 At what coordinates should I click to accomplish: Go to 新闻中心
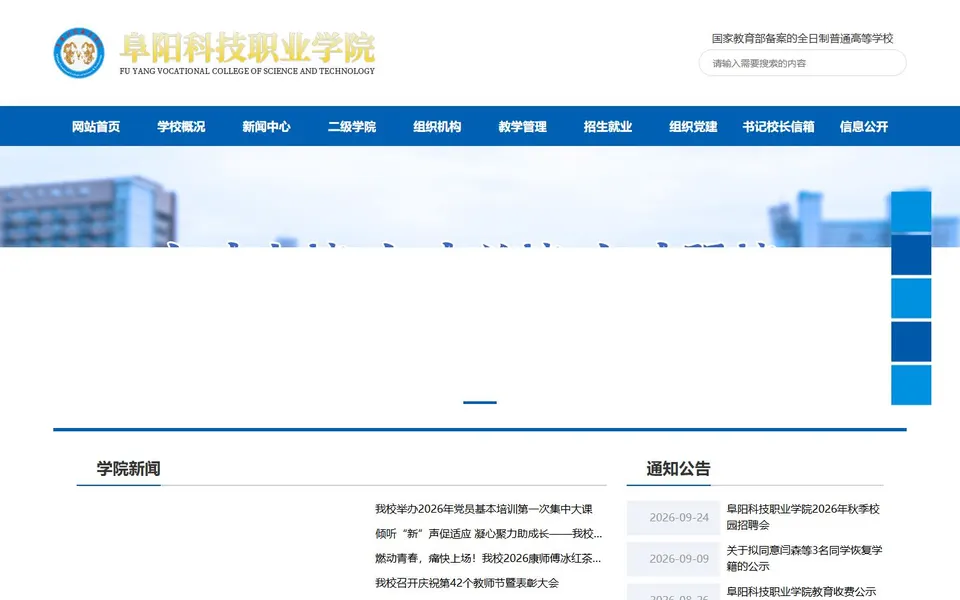click(266, 126)
